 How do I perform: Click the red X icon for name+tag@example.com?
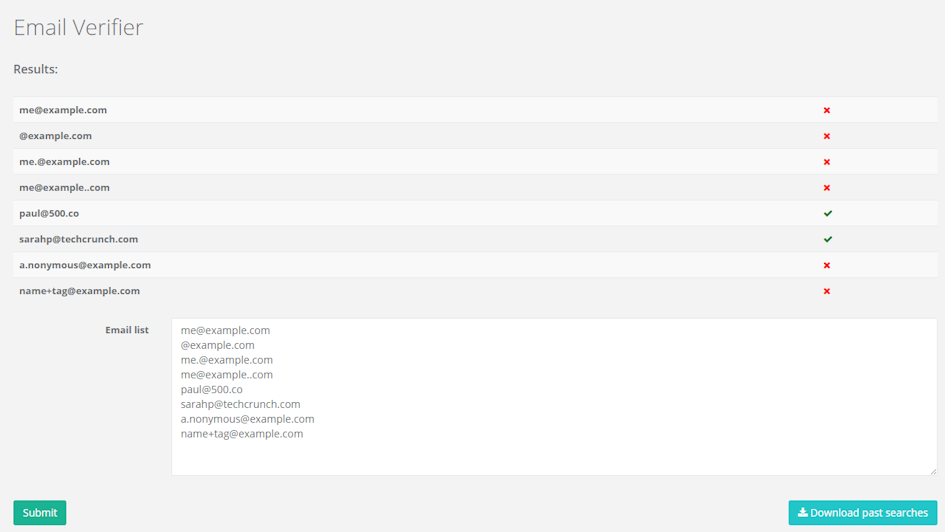pyautogui.click(x=826, y=292)
